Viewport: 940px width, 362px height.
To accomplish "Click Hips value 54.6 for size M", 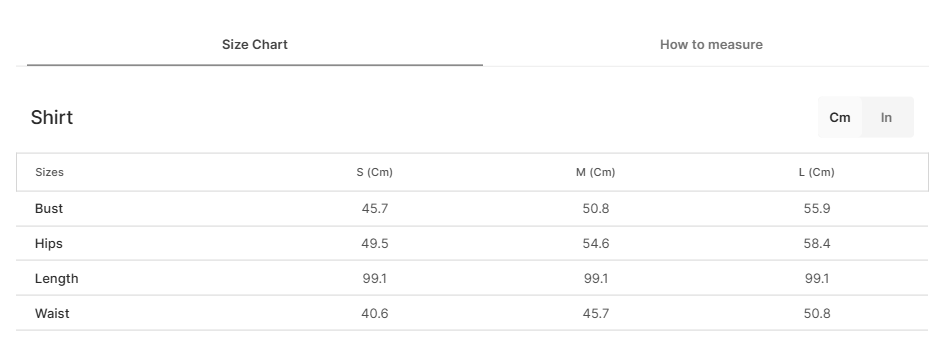I will pos(595,243).
